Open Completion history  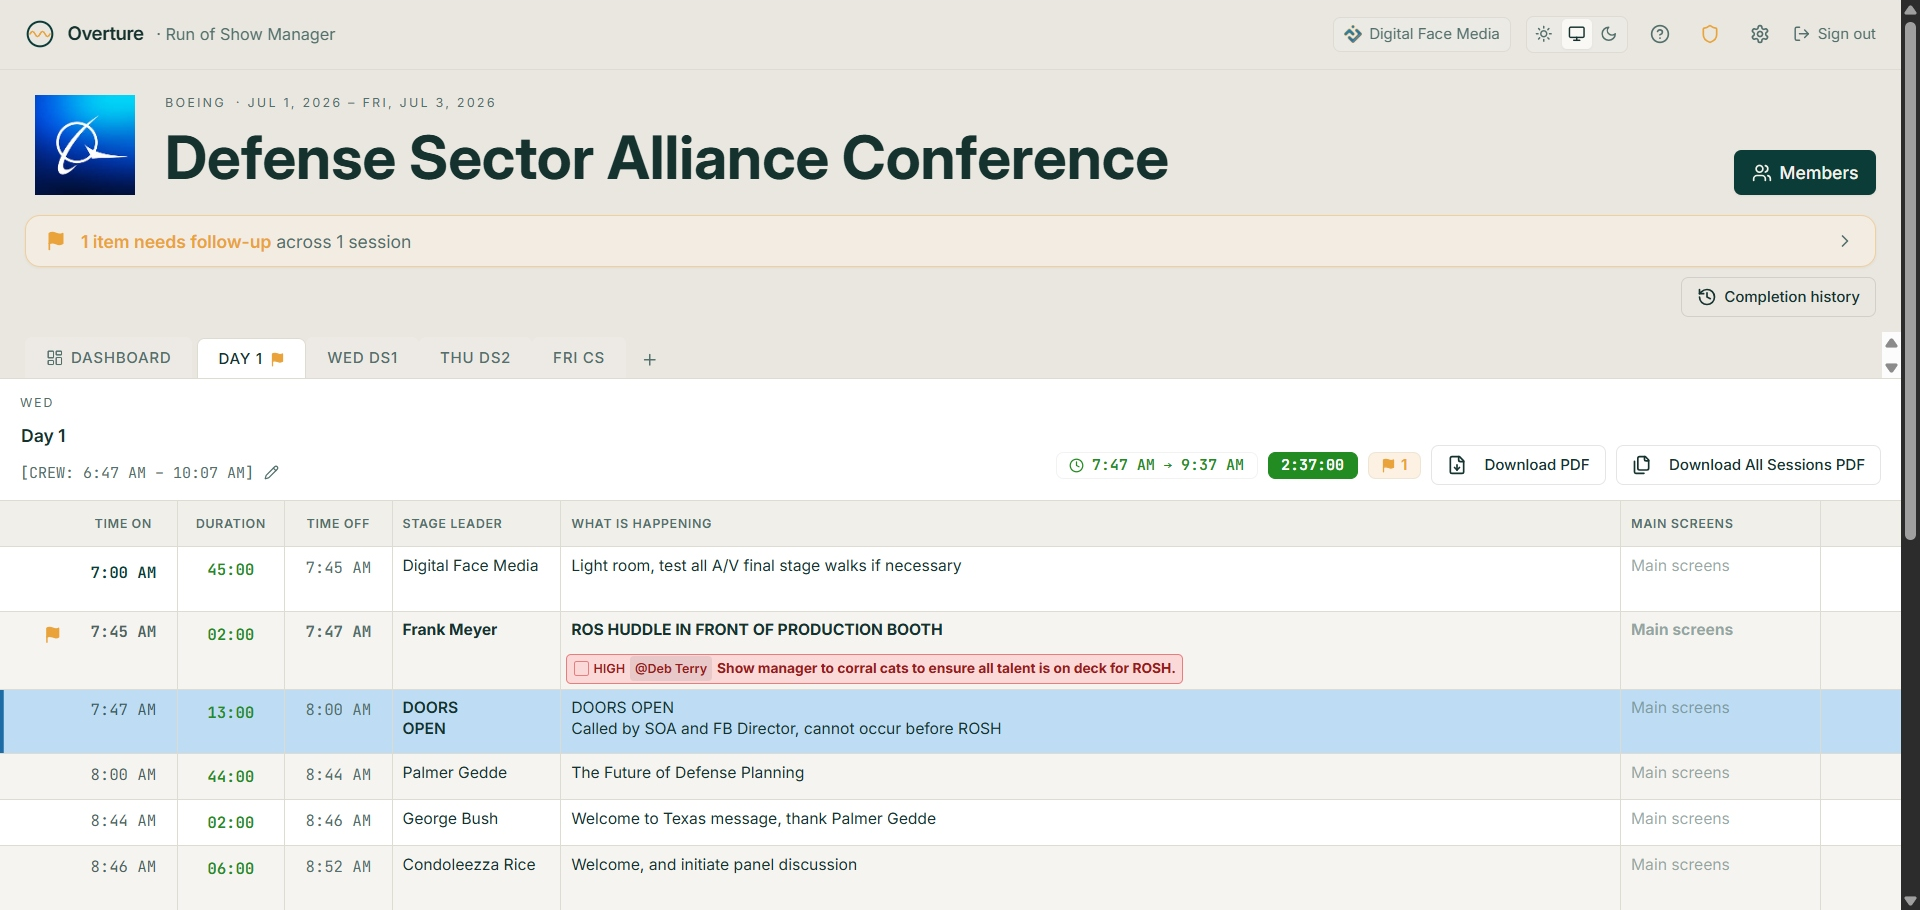(1778, 297)
